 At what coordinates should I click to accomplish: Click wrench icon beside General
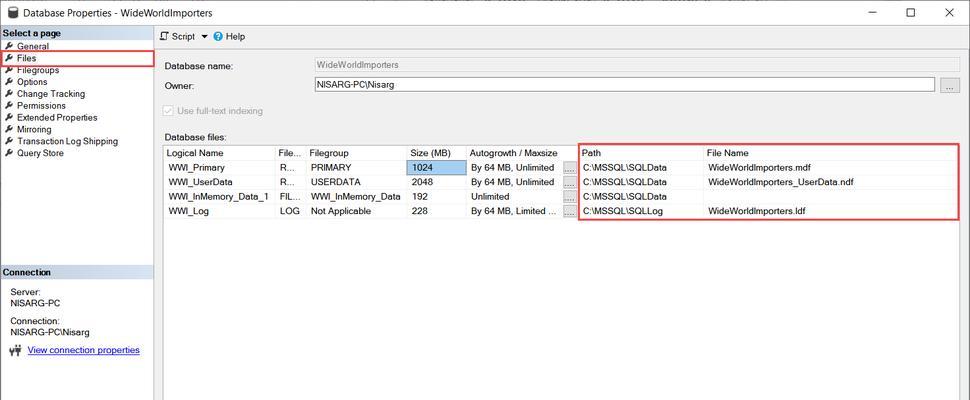pyautogui.click(x=9, y=46)
